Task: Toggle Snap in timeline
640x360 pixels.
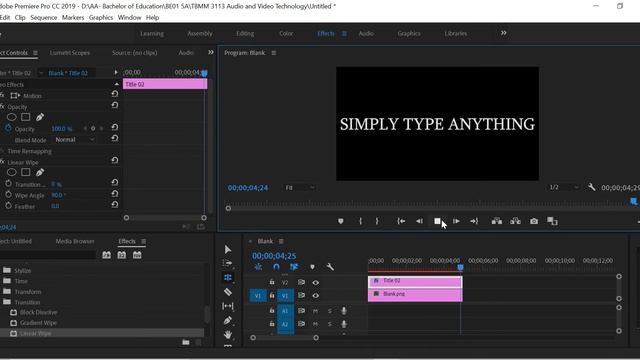Action: coord(276,267)
